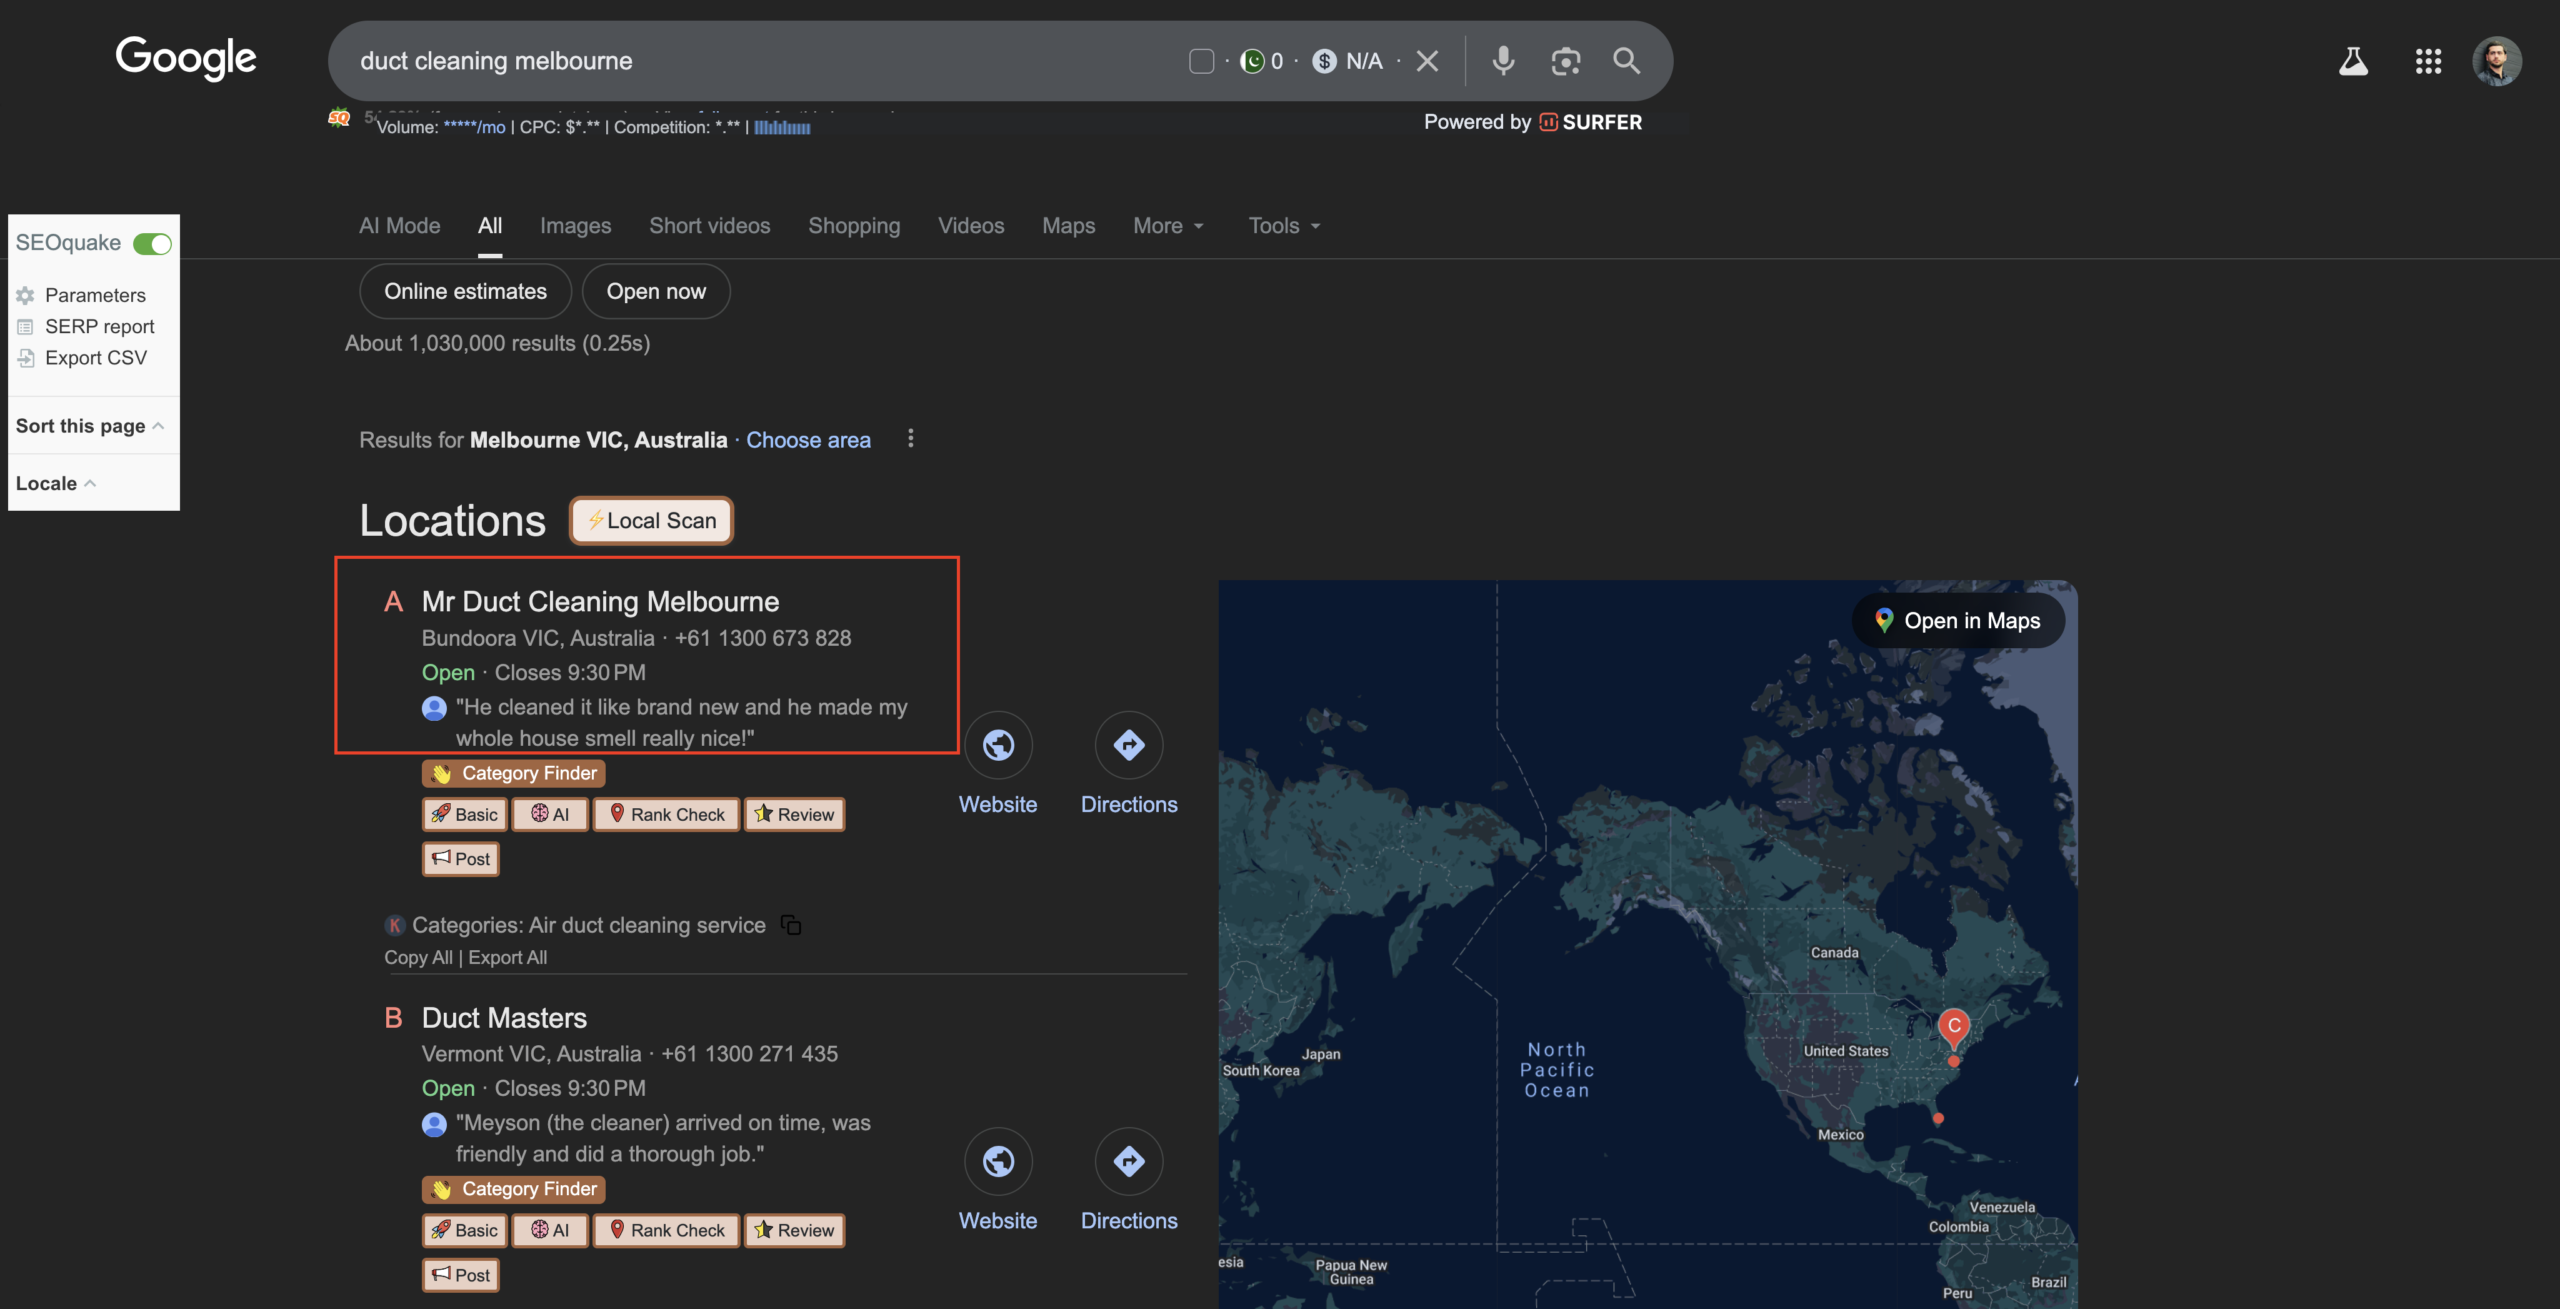The image size is (2560, 1309).
Task: Copy categories with the copy icon
Action: [791, 925]
